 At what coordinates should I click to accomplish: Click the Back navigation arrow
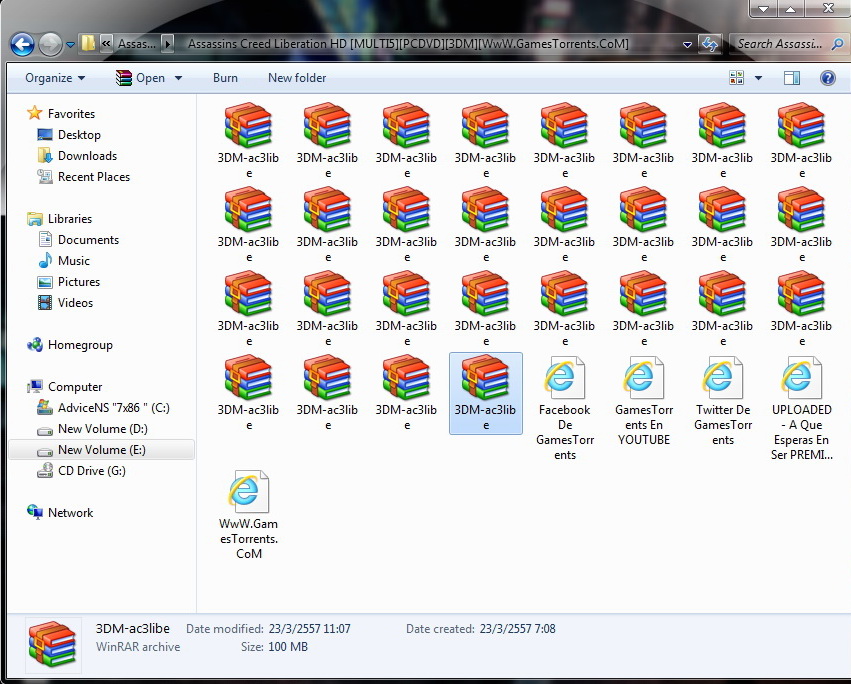pyautogui.click(x=22, y=44)
